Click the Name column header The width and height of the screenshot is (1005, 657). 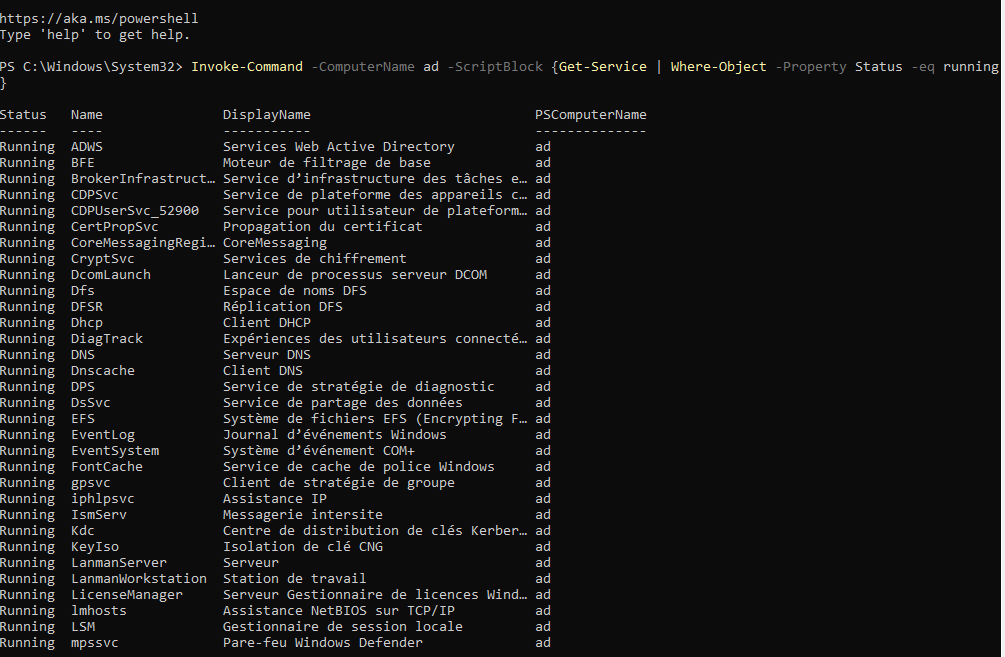[x=86, y=114]
